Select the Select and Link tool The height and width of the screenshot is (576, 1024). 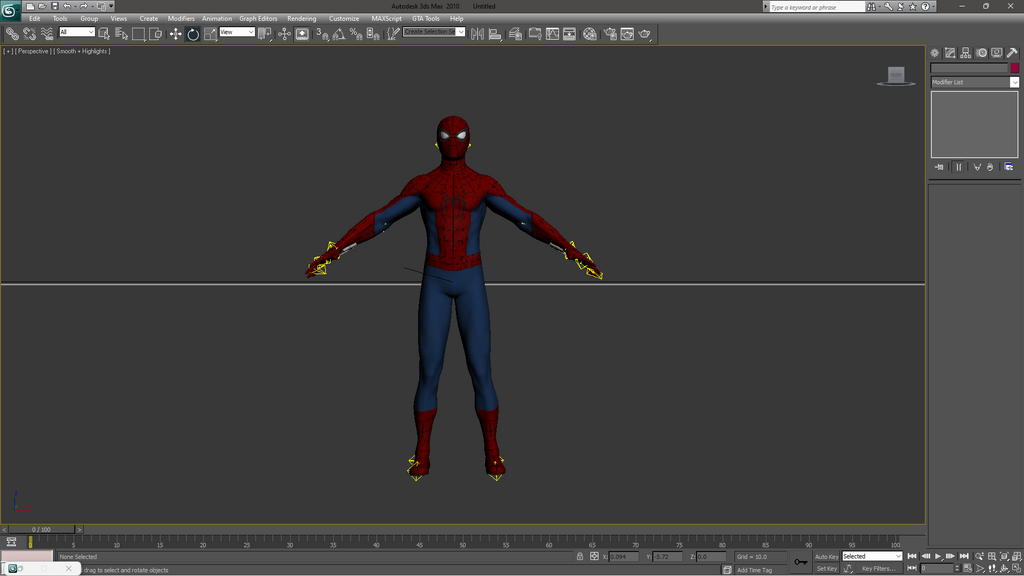coord(12,34)
